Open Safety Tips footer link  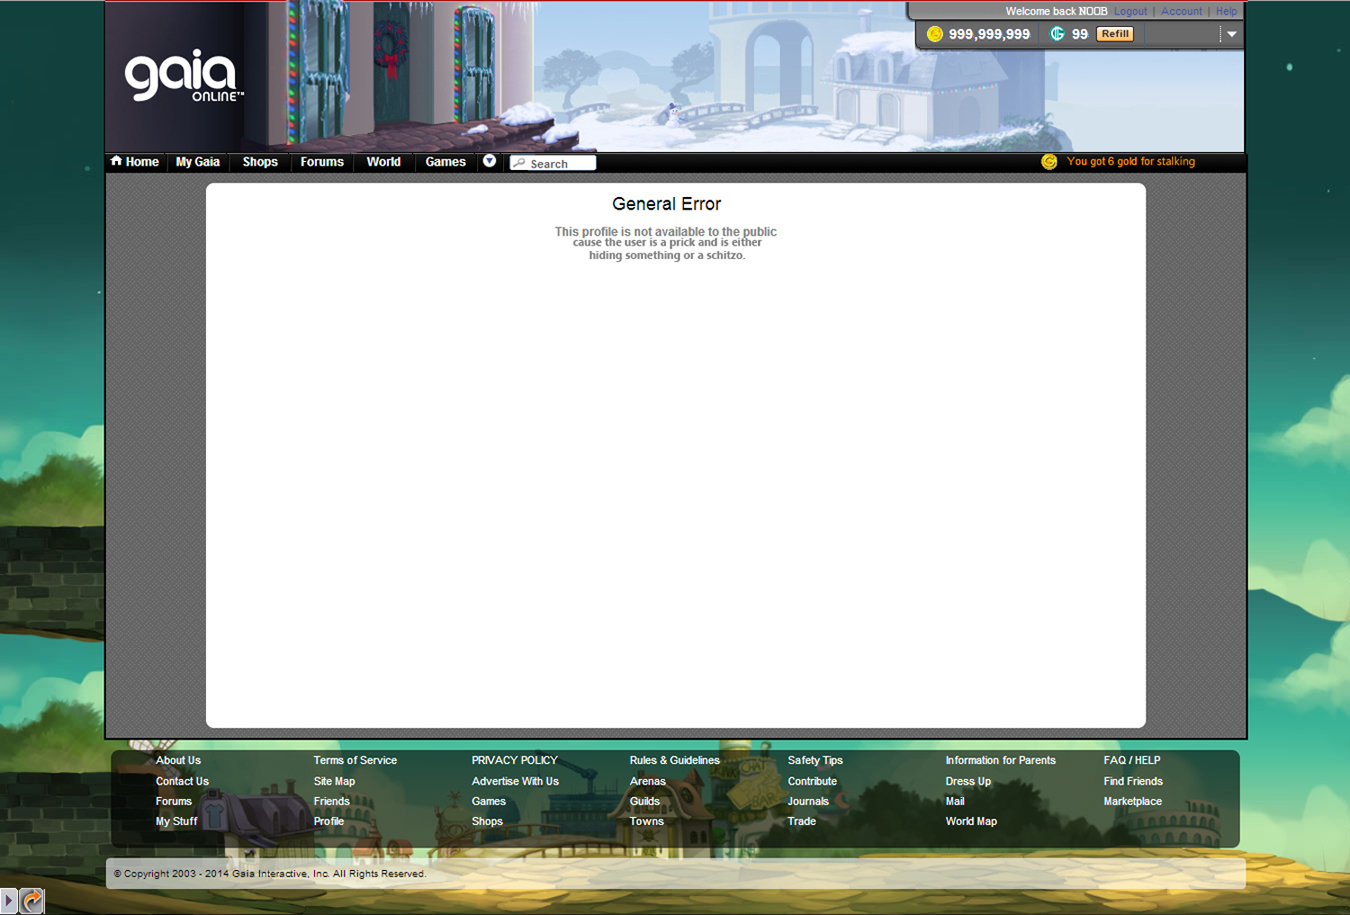(x=815, y=760)
